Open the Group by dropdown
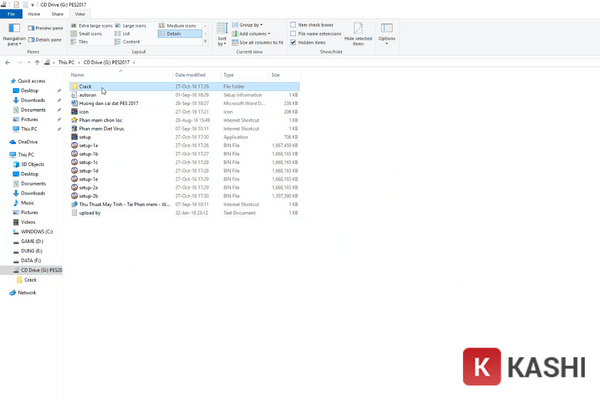 tap(250, 24)
